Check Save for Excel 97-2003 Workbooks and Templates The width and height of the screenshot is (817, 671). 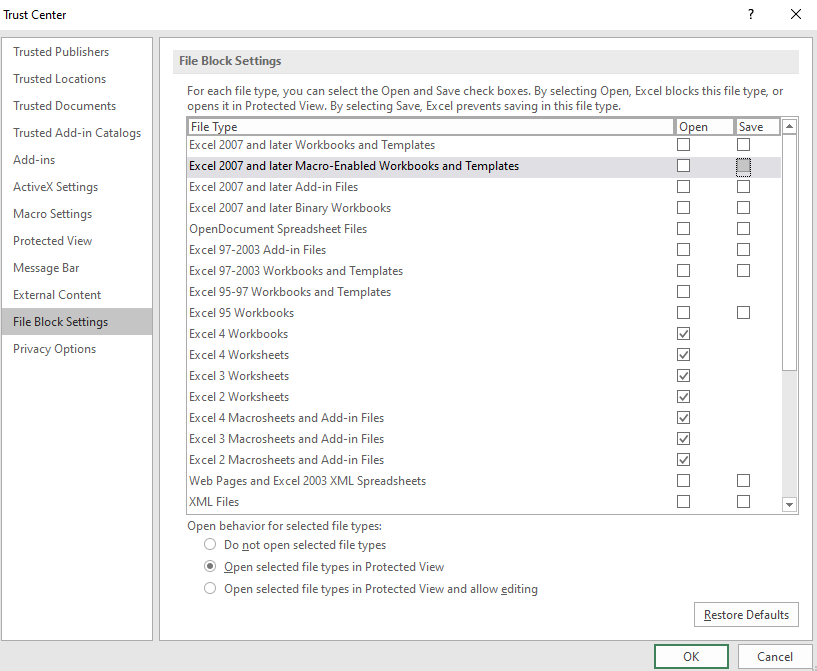pyautogui.click(x=744, y=271)
